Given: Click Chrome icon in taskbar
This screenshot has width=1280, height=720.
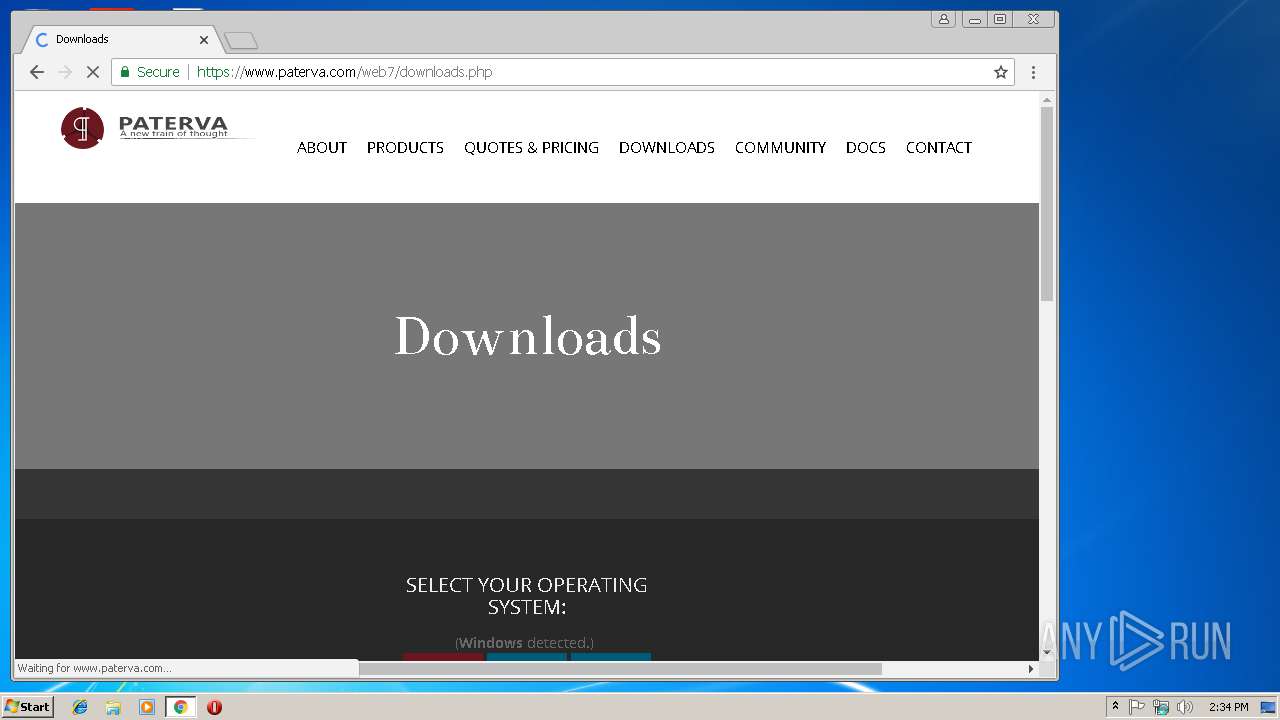Looking at the screenshot, I should 180,707.
